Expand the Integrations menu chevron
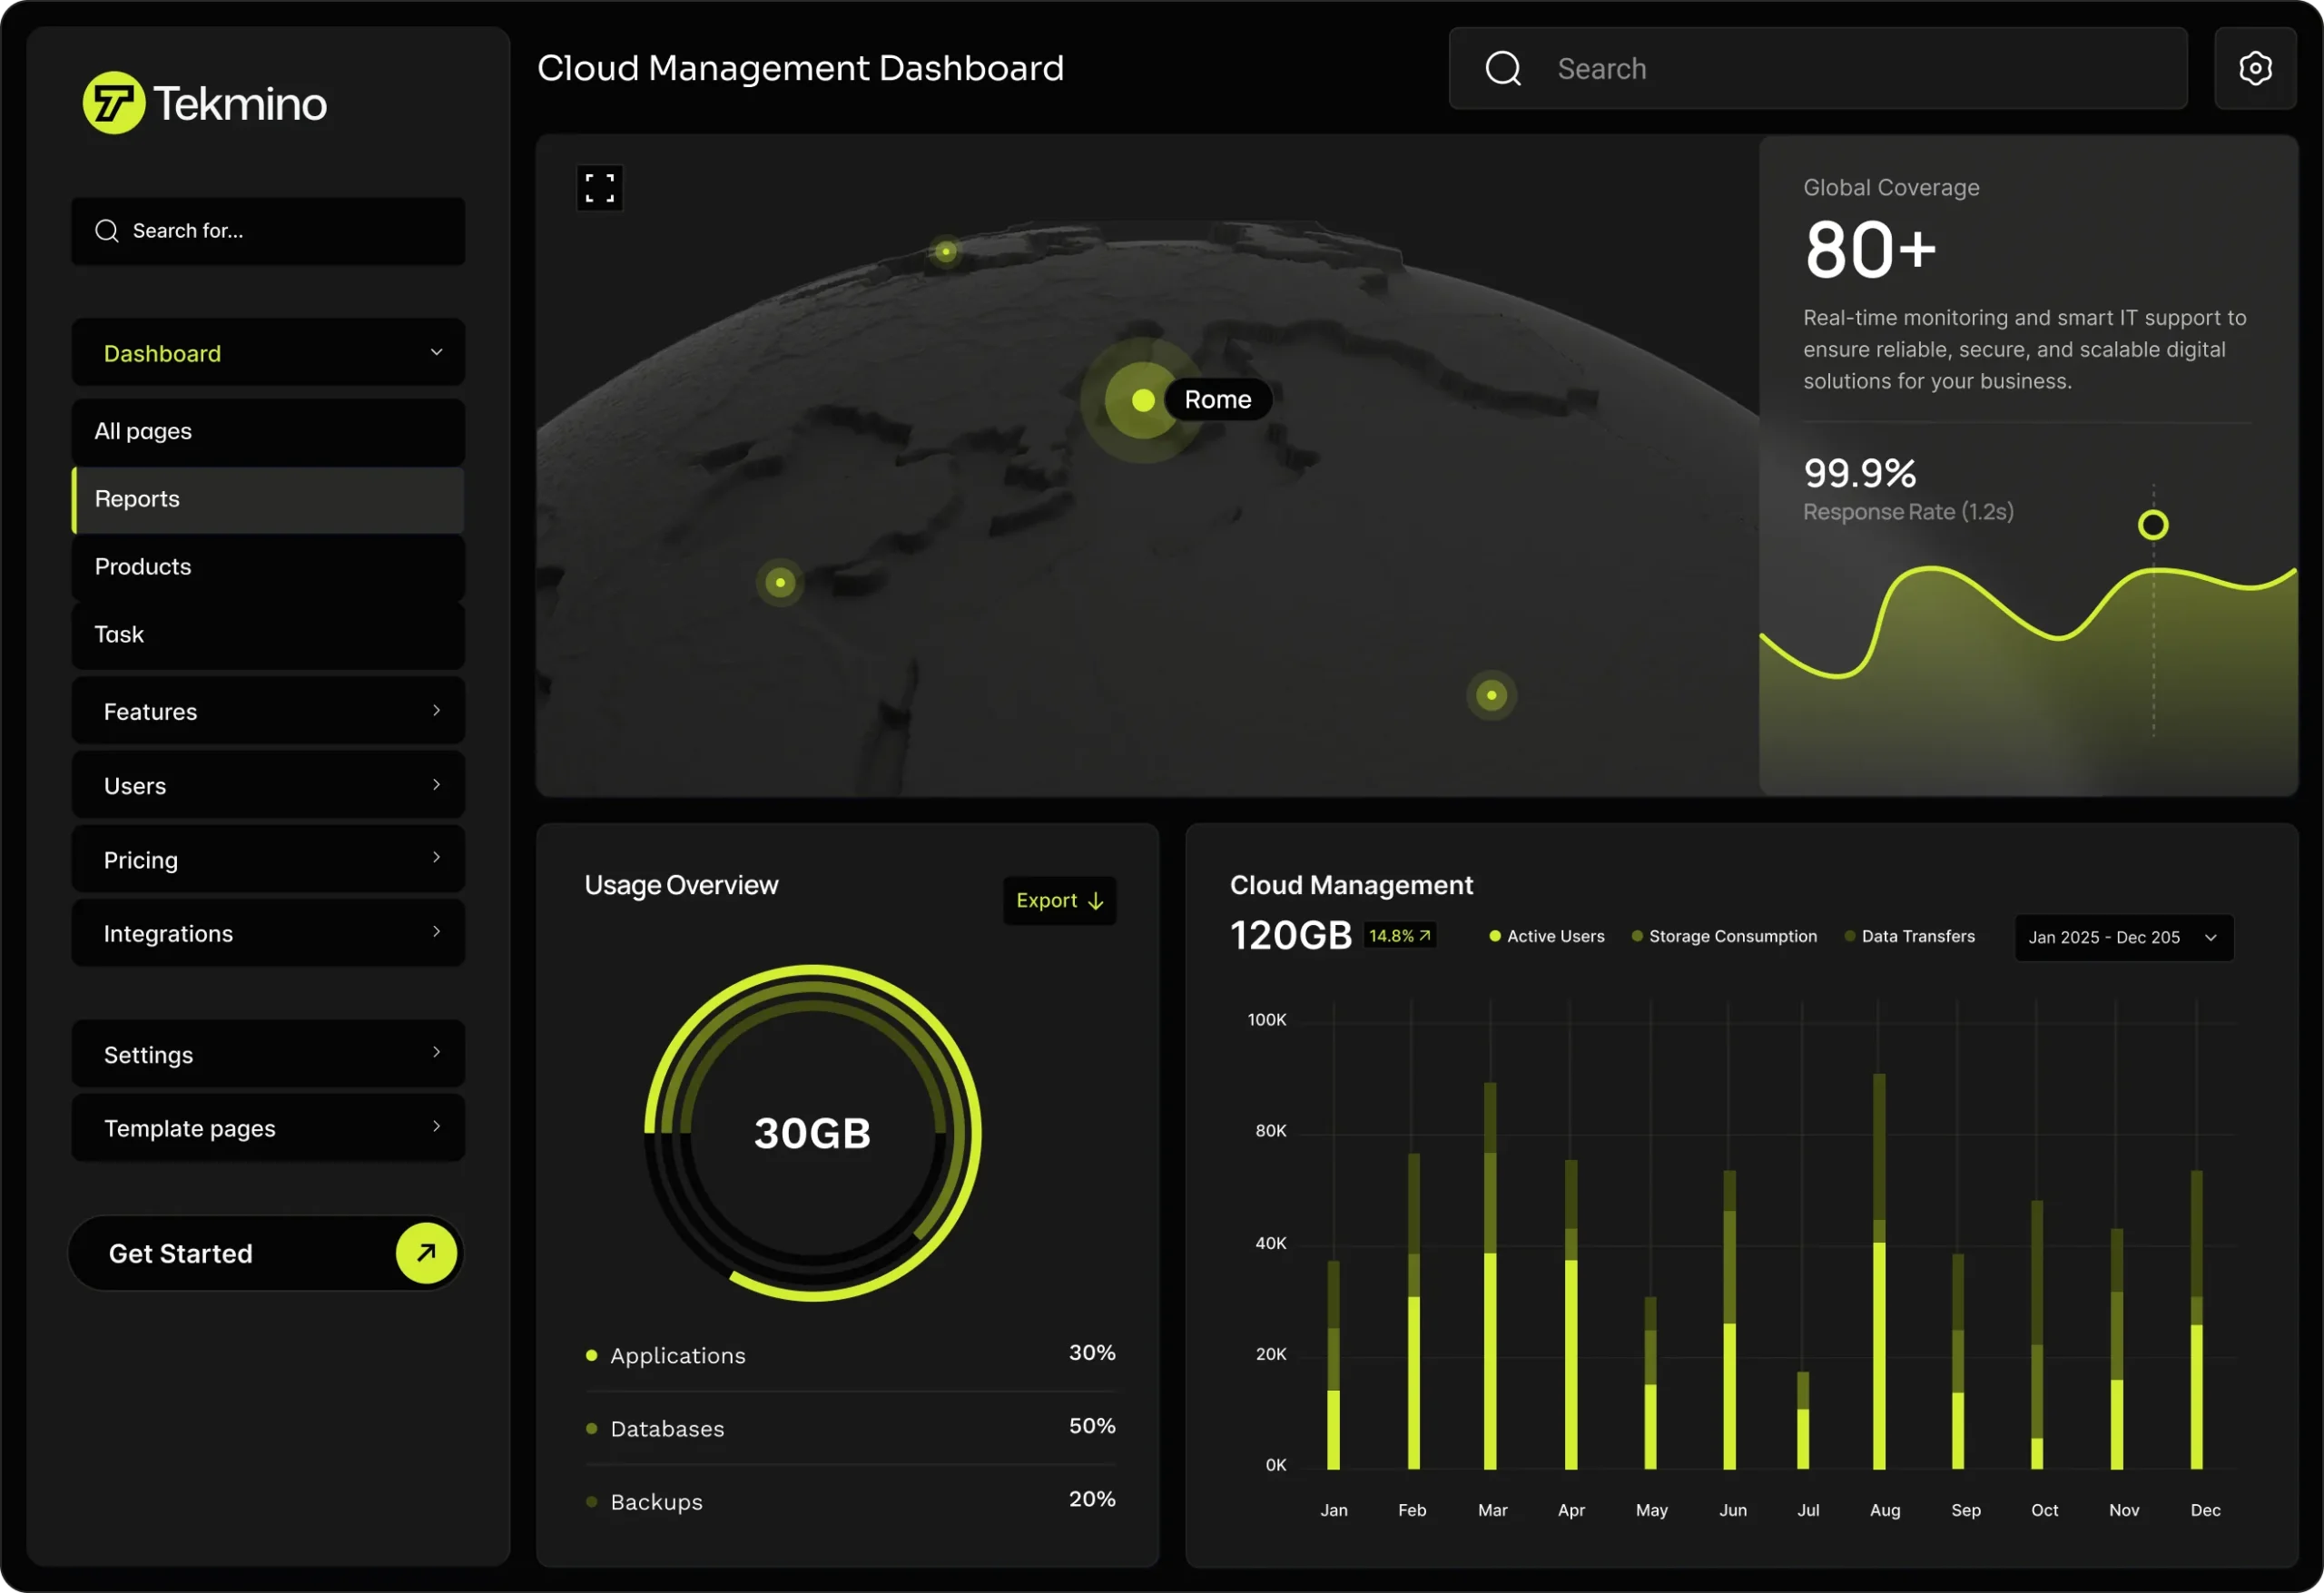 pyautogui.click(x=436, y=932)
